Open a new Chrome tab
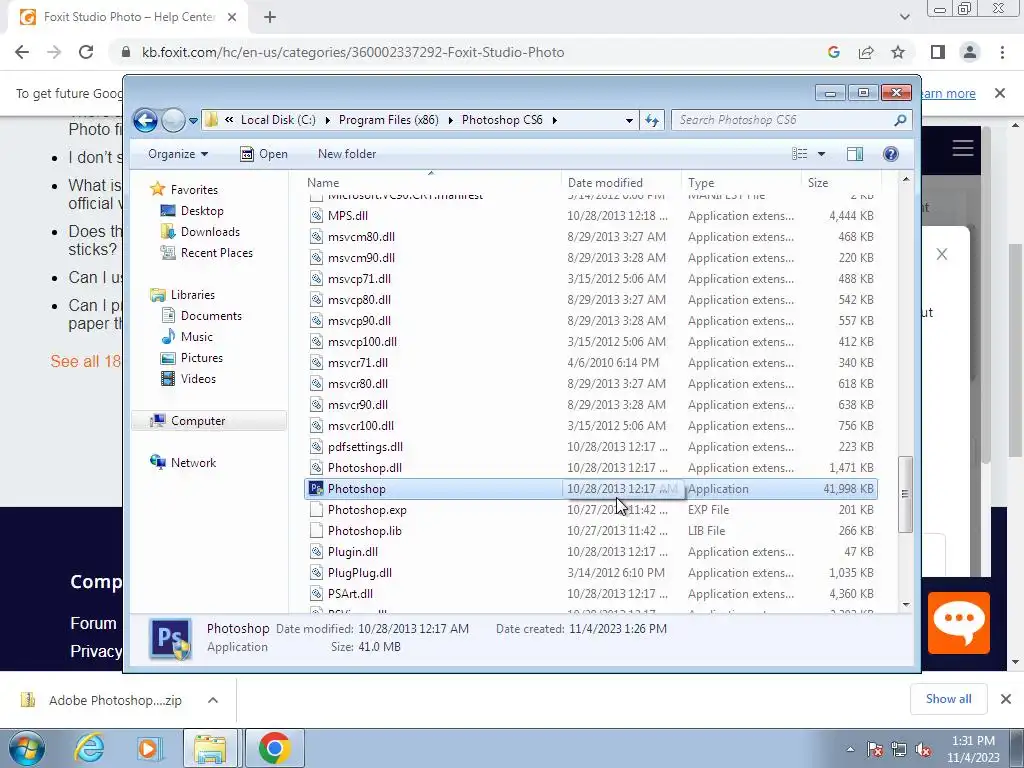Screen dimensions: 1024x768 click(x=270, y=18)
